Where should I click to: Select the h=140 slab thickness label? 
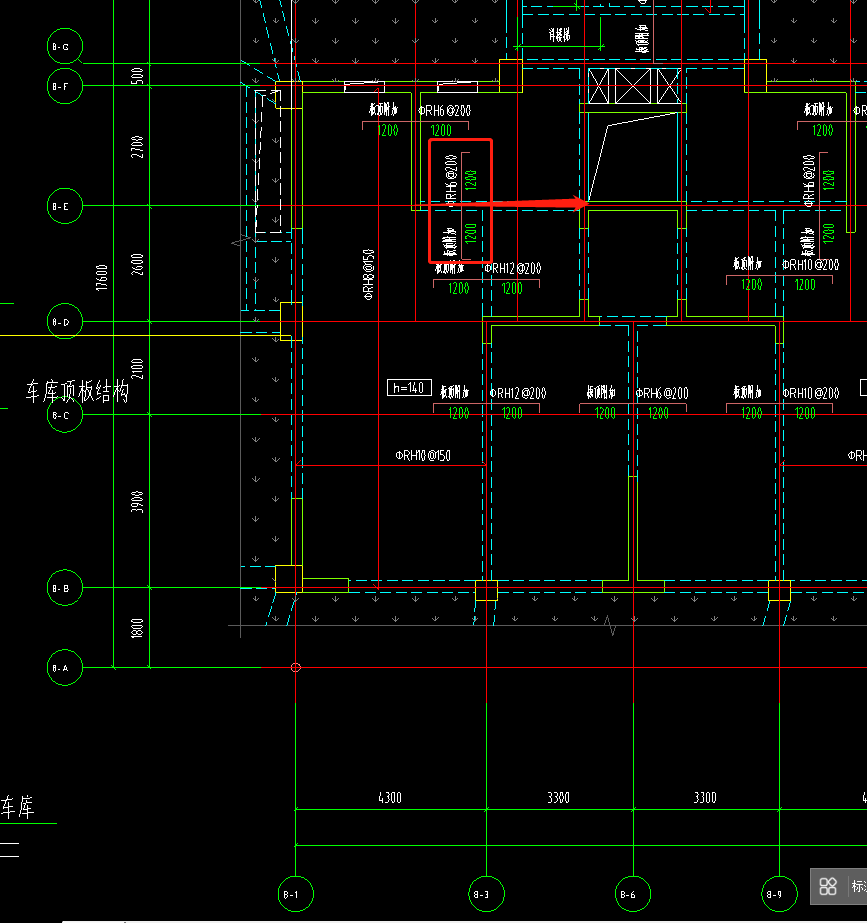(409, 388)
